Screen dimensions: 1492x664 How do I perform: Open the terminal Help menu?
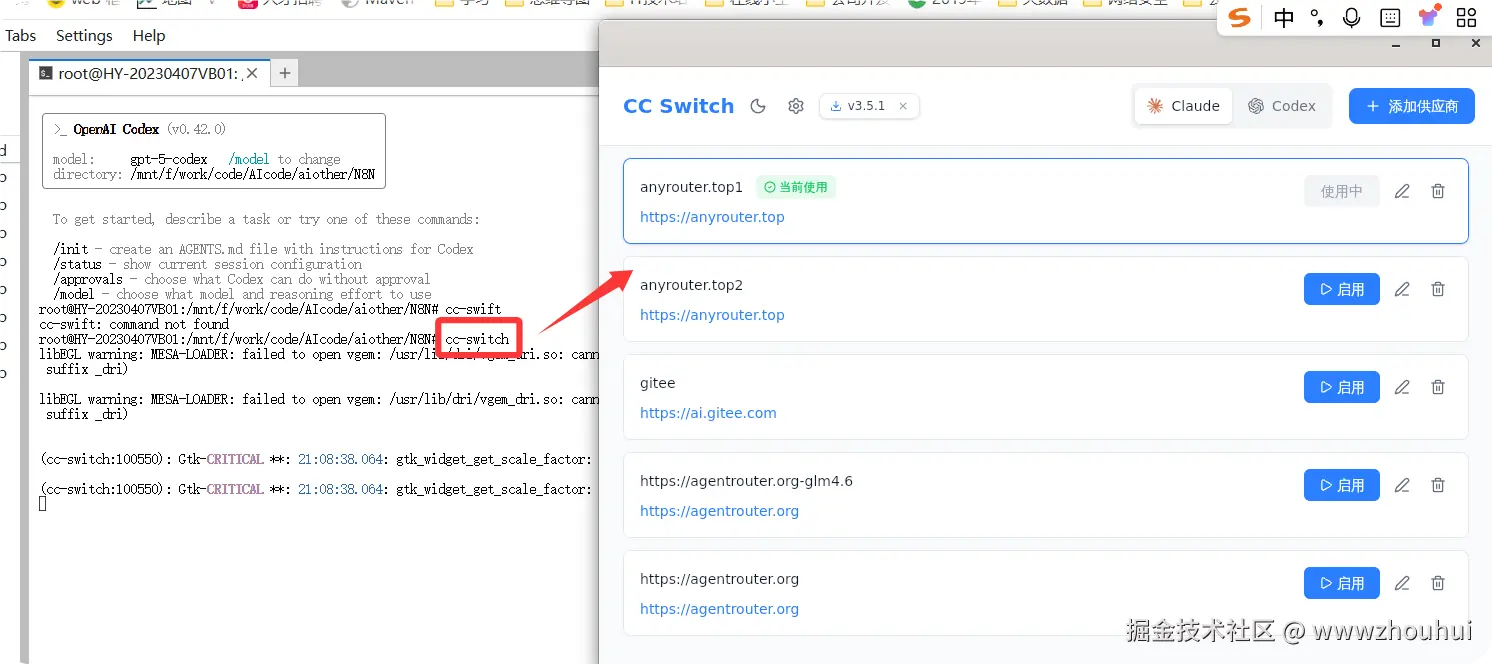tap(149, 35)
